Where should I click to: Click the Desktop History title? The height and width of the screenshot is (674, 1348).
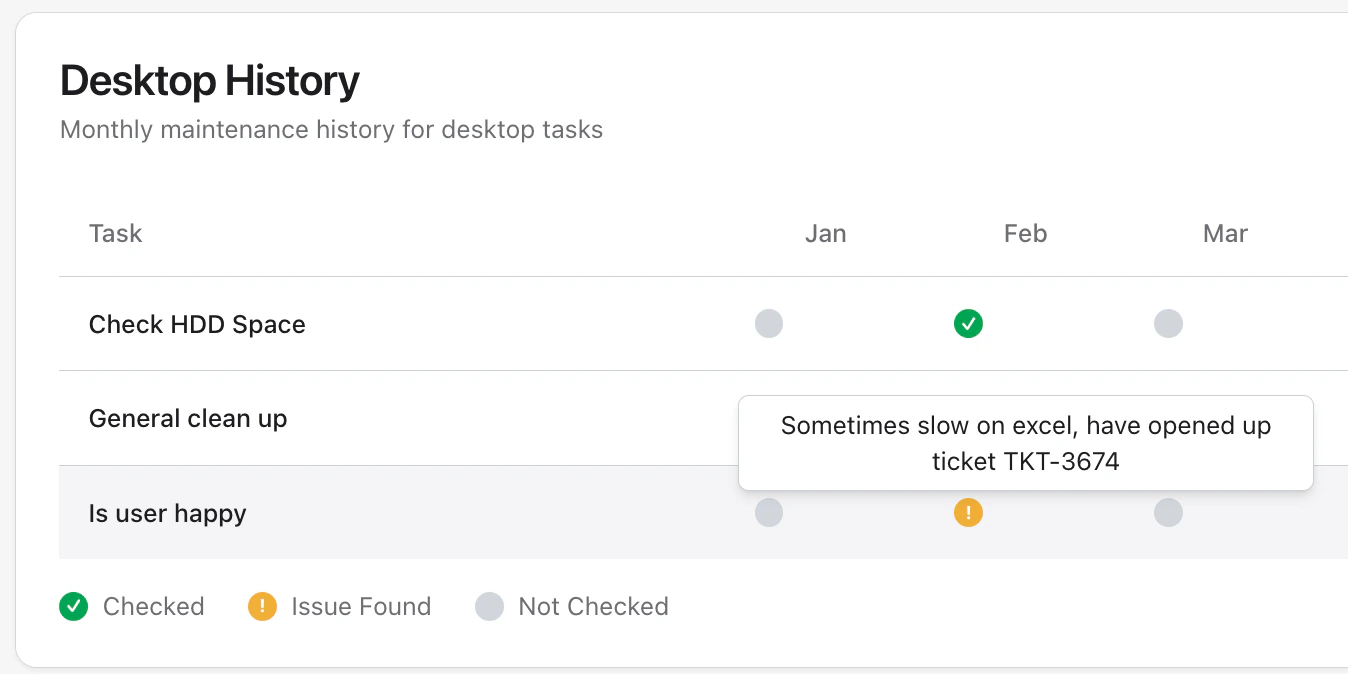point(209,80)
